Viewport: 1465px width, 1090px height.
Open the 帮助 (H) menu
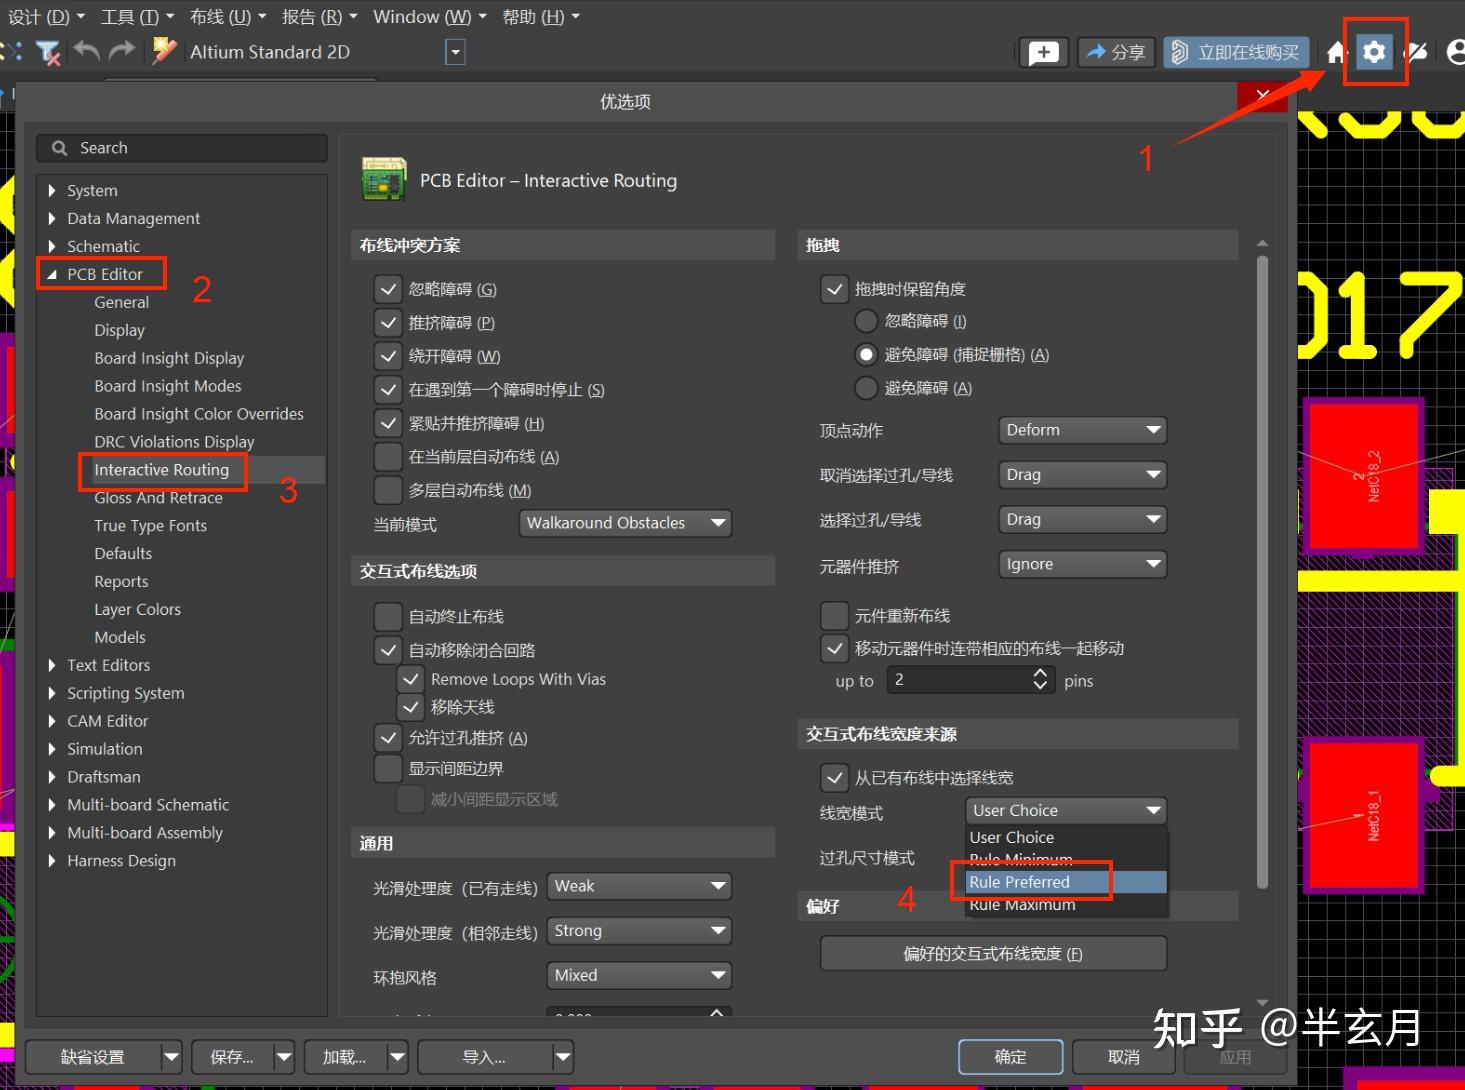[540, 17]
